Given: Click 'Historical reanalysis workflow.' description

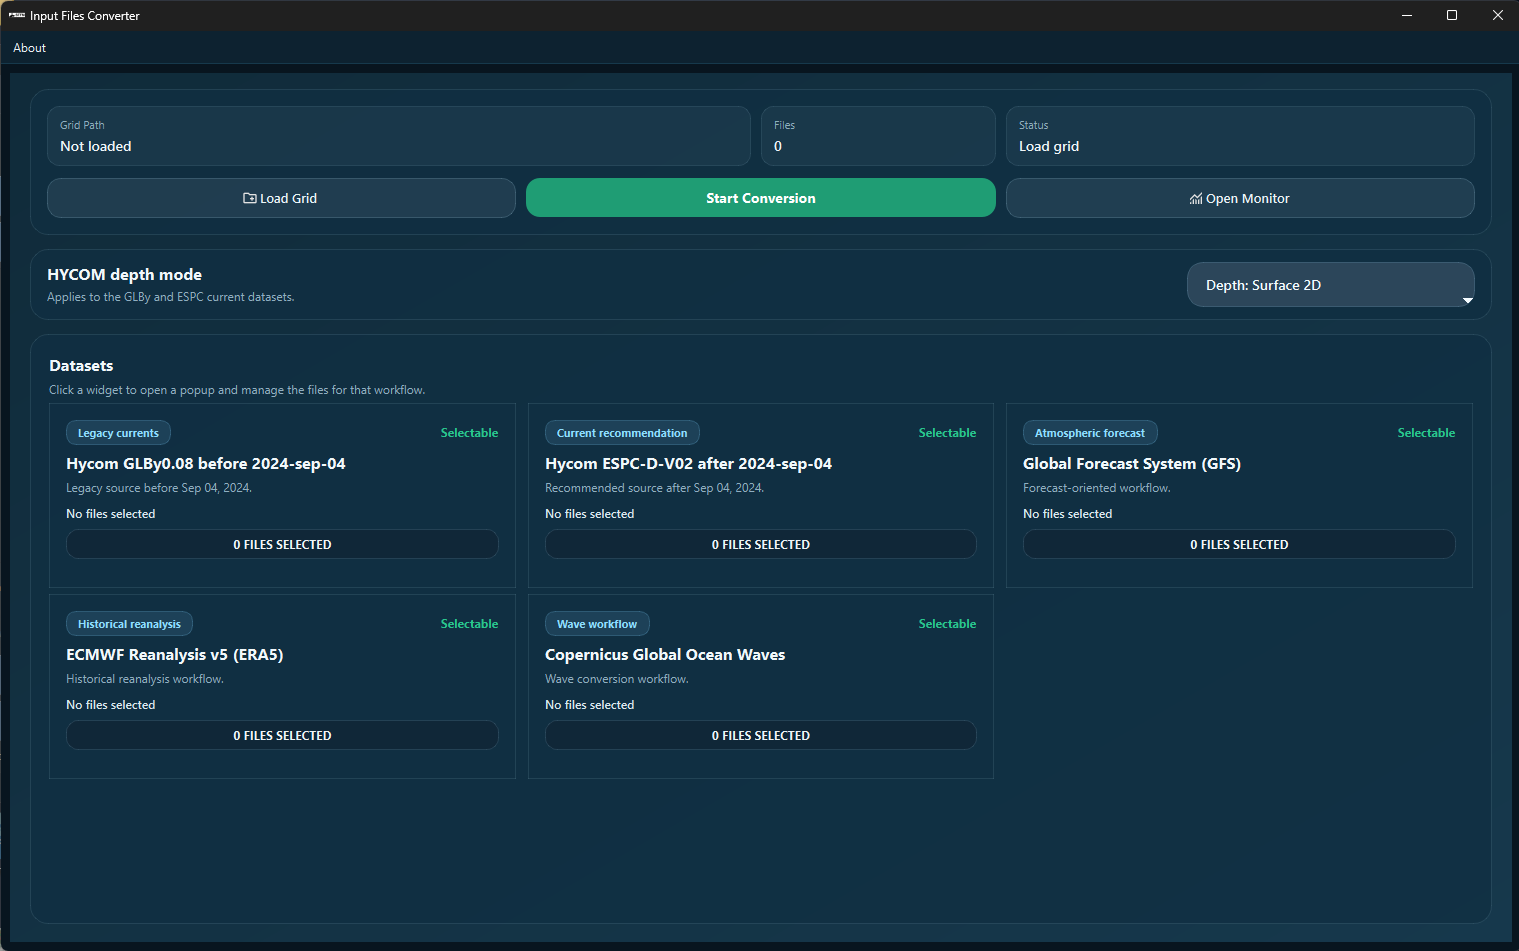Looking at the screenshot, I should click(x=145, y=679).
